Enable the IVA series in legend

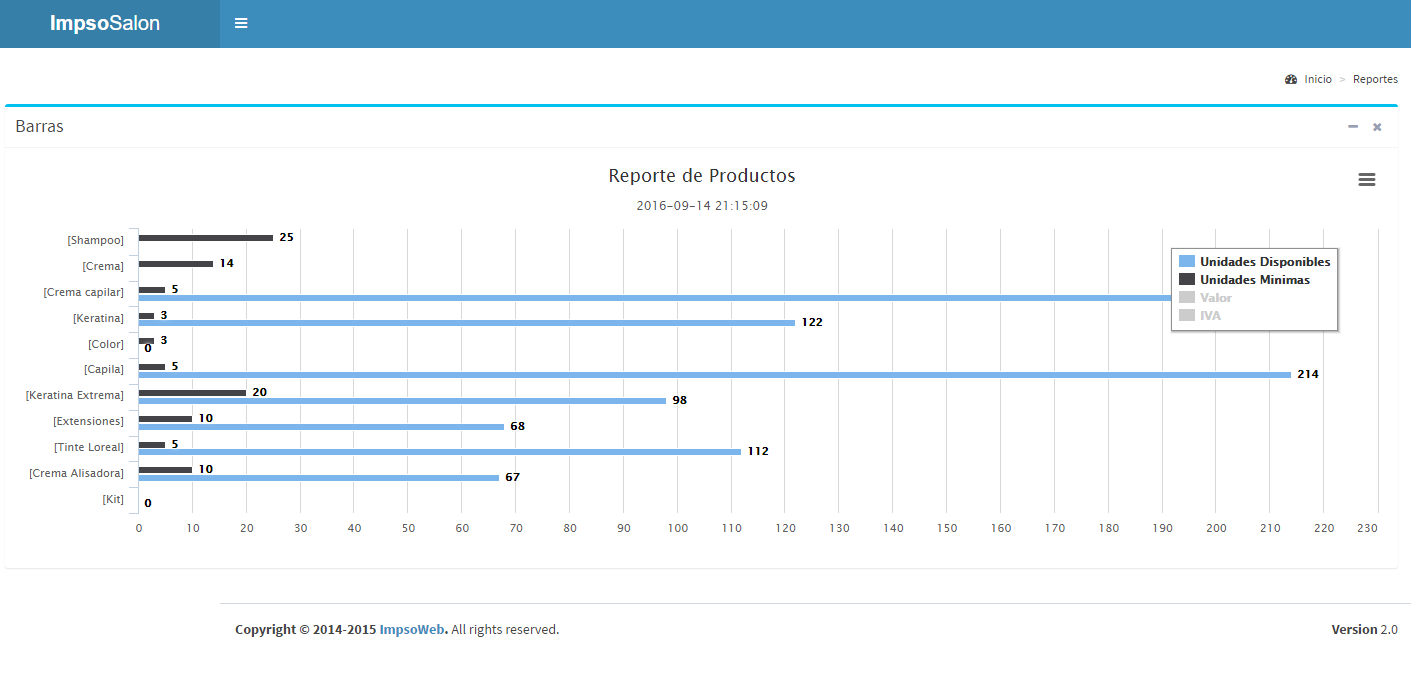point(1210,315)
